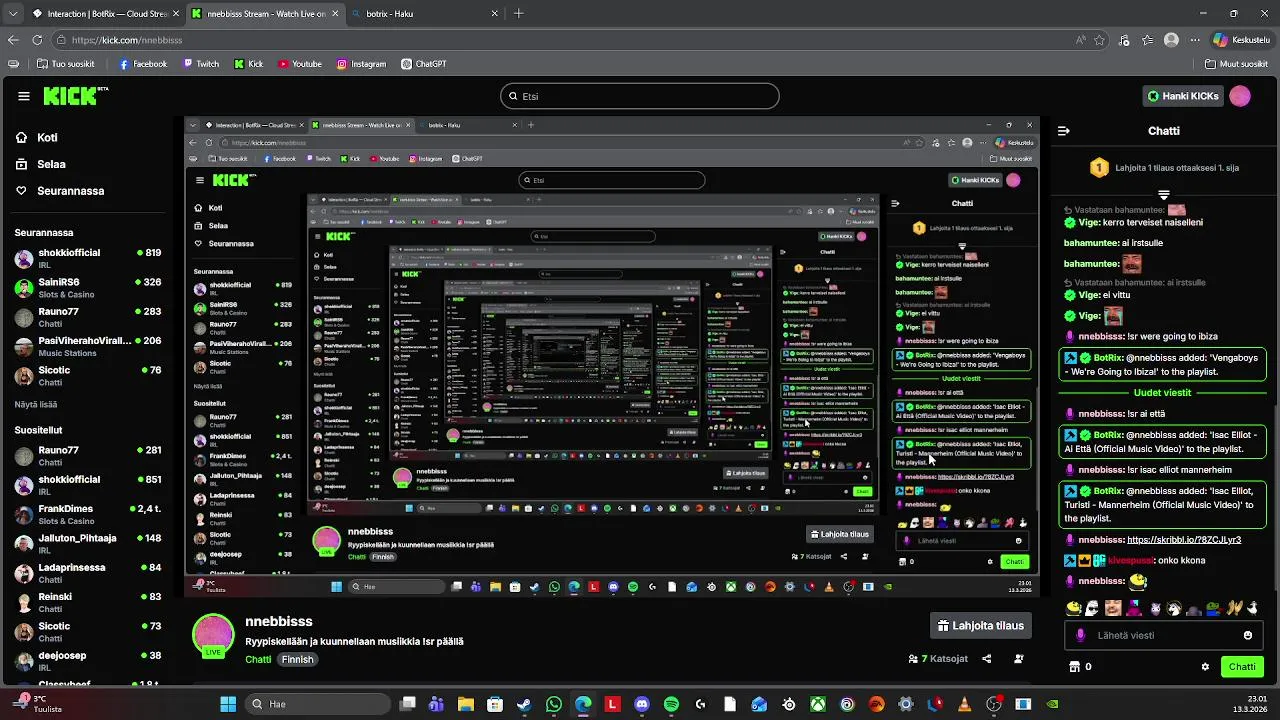Screen dimensions: 1280x720
Task: Open chat settings gear icon
Action: (x=1205, y=667)
